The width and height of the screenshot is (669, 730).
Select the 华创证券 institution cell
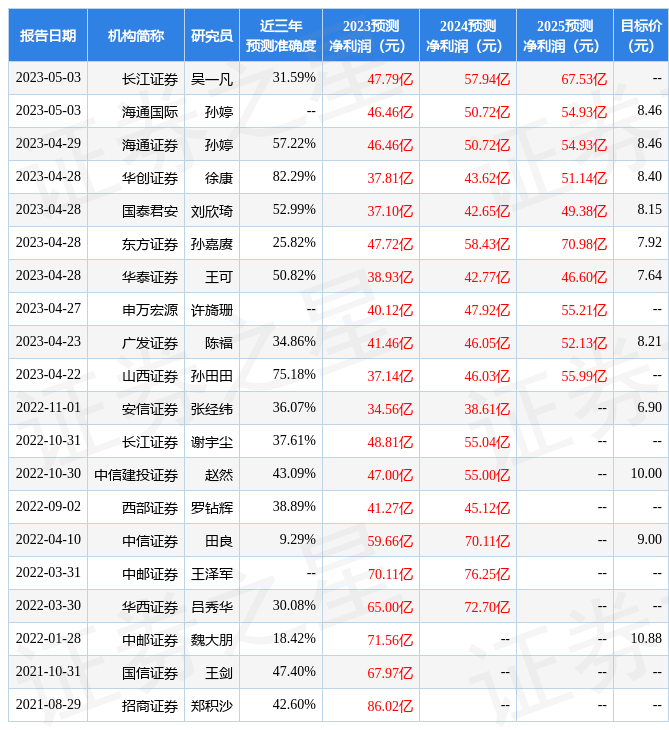[x=150, y=177]
